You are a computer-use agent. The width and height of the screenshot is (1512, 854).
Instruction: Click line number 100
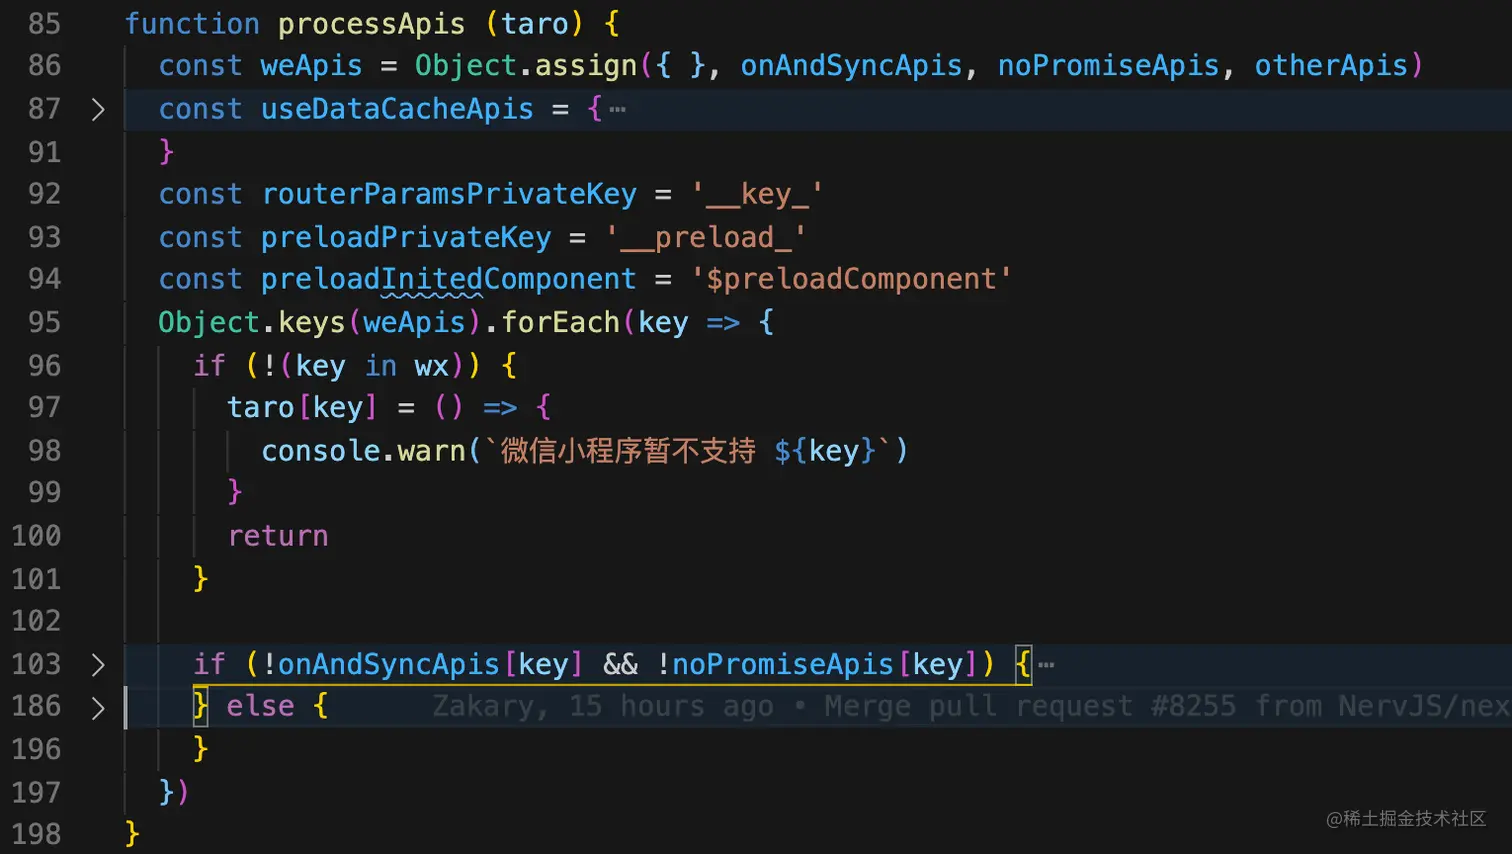pos(36,536)
